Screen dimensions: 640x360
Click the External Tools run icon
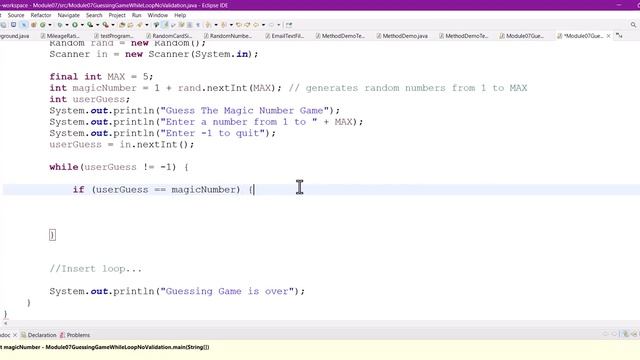[105, 25]
